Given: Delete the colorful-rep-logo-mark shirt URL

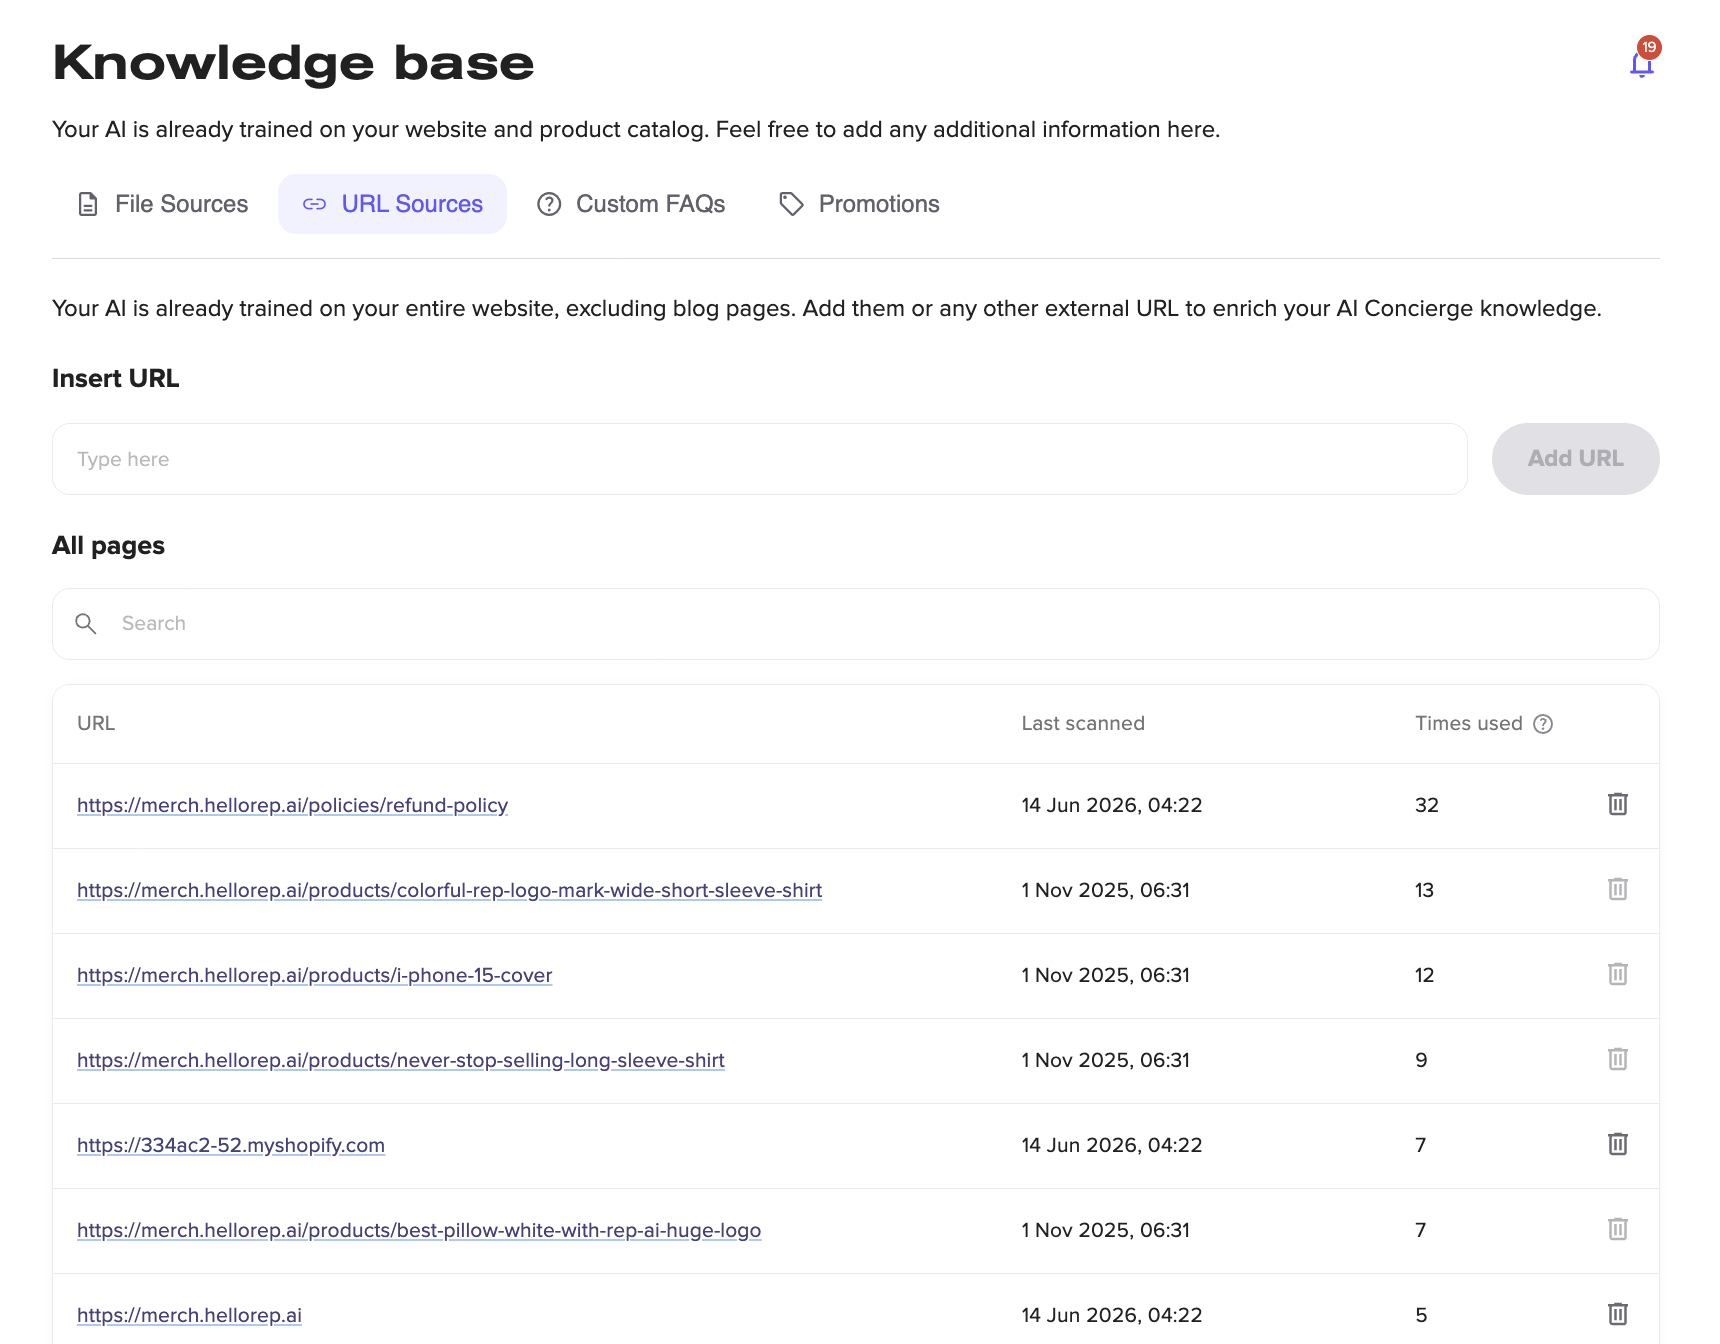Looking at the screenshot, I should [x=1617, y=889].
